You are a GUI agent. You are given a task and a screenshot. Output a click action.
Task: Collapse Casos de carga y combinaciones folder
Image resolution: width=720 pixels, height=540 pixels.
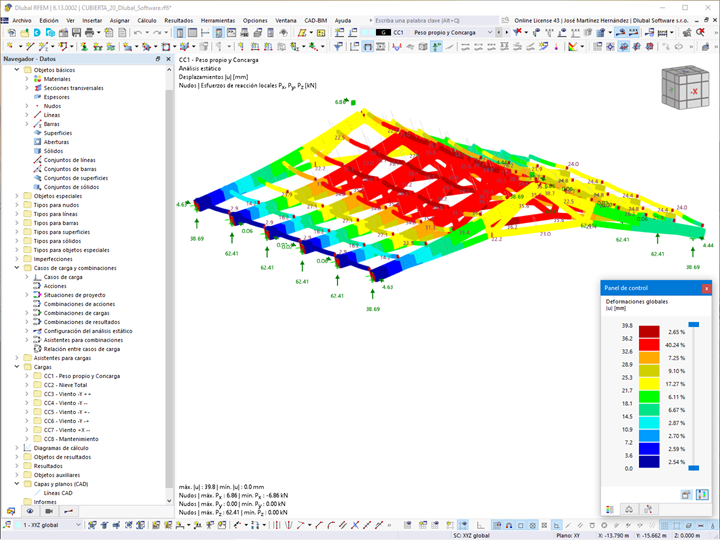(17, 268)
